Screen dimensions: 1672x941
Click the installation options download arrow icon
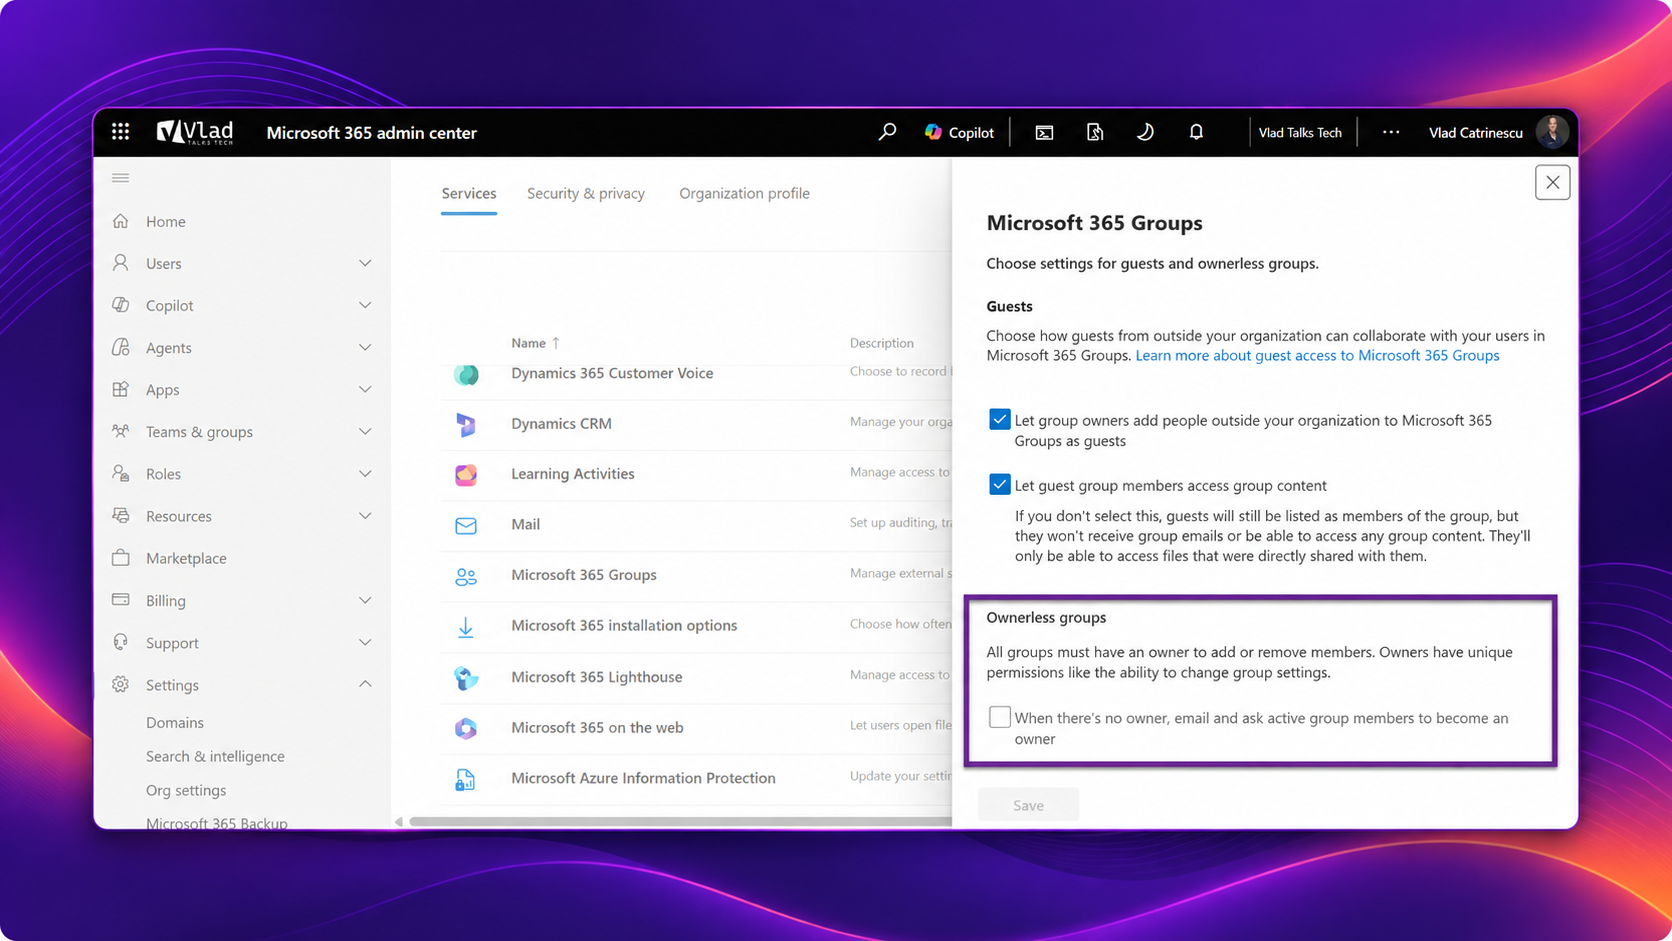pos(466,627)
